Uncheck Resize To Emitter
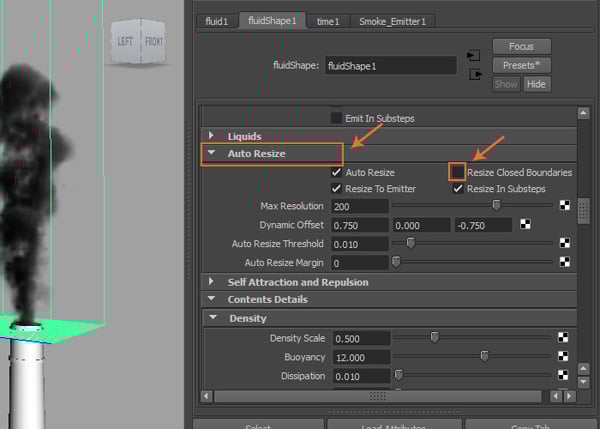 click(336, 189)
